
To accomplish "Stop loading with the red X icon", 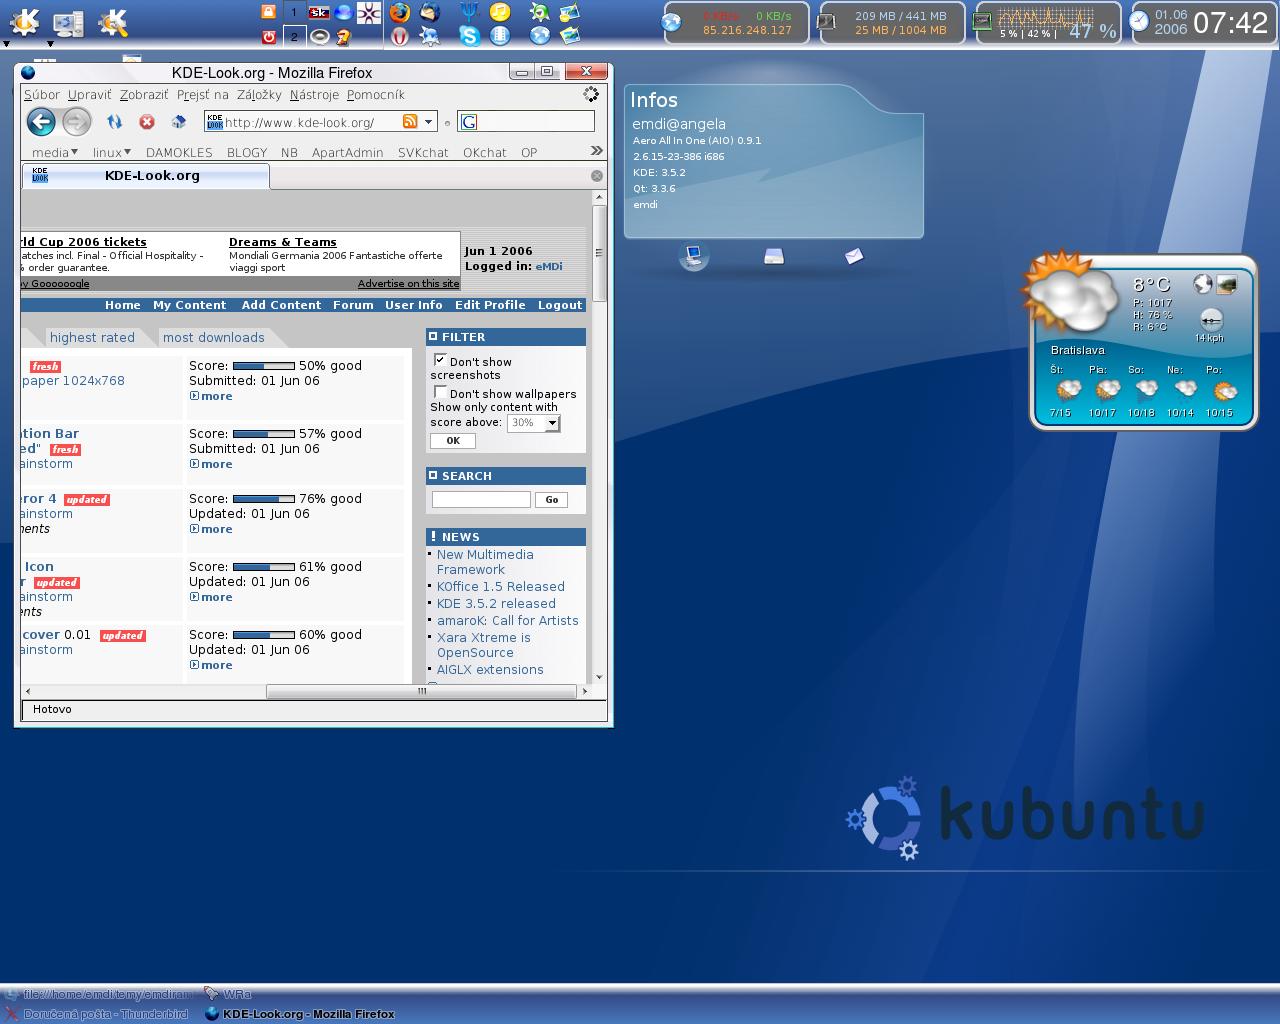I will pos(147,122).
